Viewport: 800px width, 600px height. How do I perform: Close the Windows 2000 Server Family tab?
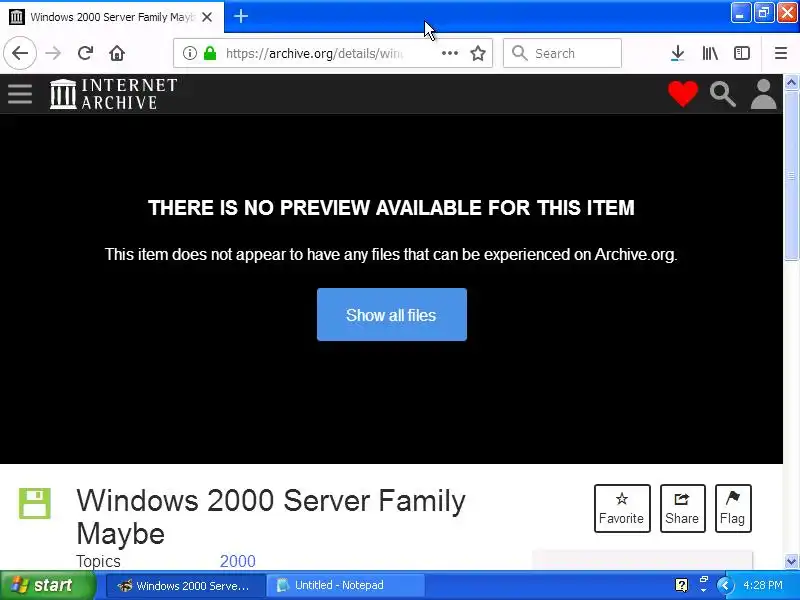[x=207, y=17]
